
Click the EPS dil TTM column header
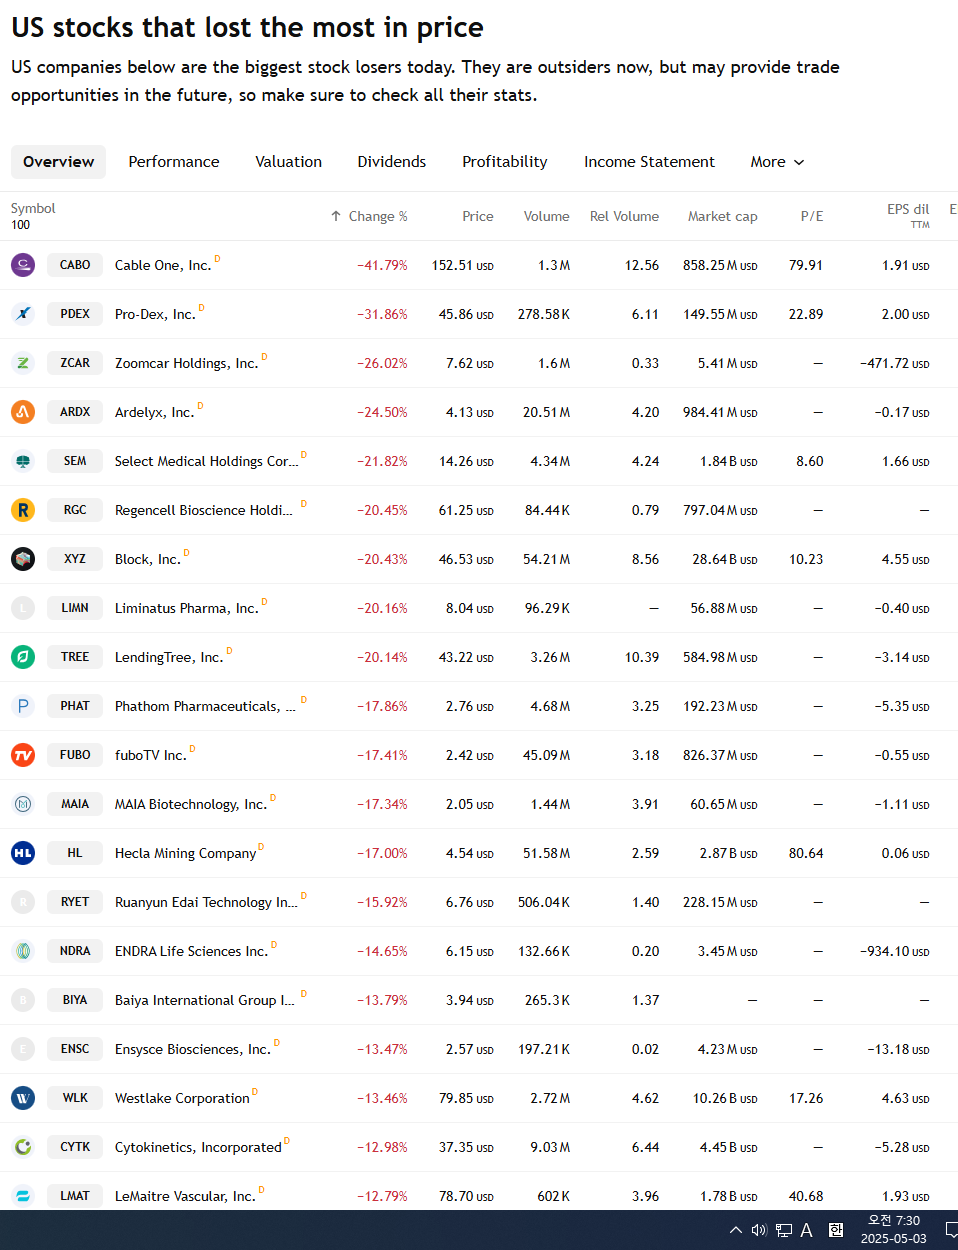click(908, 215)
